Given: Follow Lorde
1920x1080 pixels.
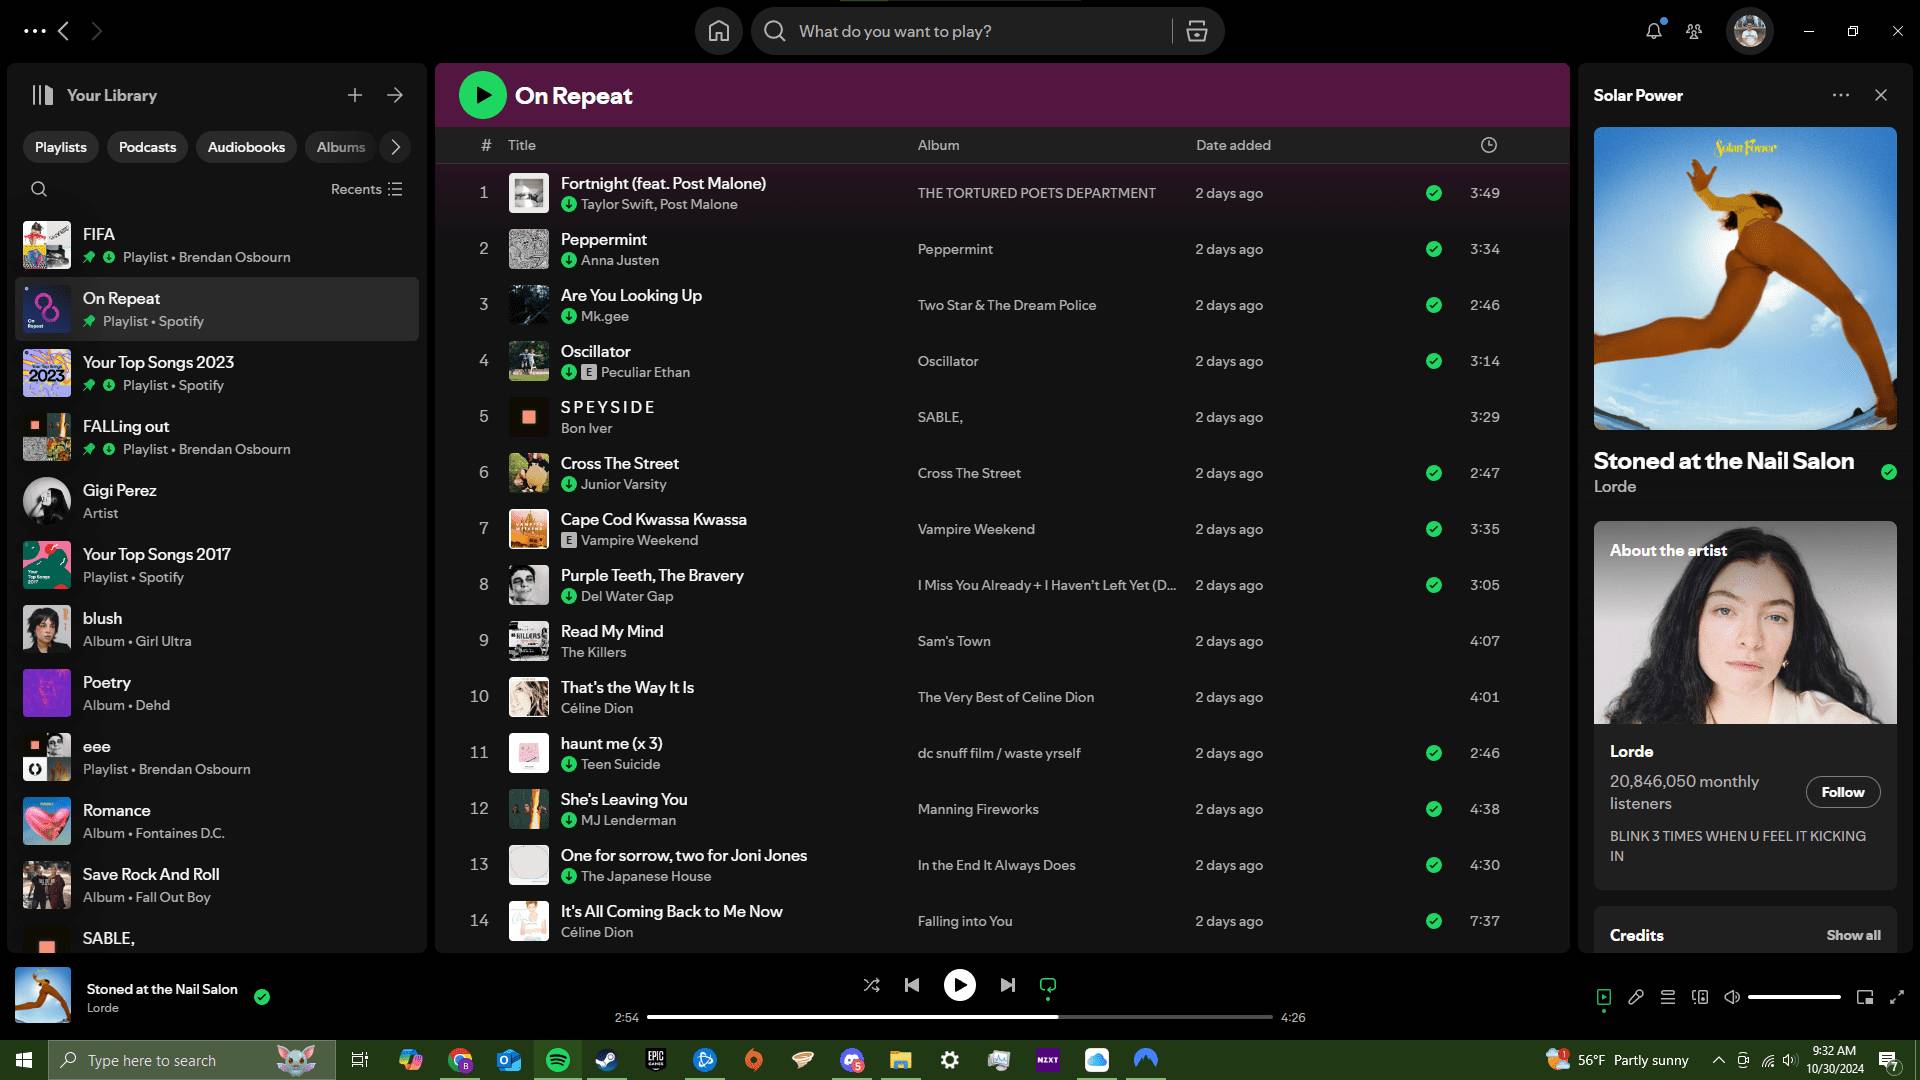Looking at the screenshot, I should [x=1843, y=792].
